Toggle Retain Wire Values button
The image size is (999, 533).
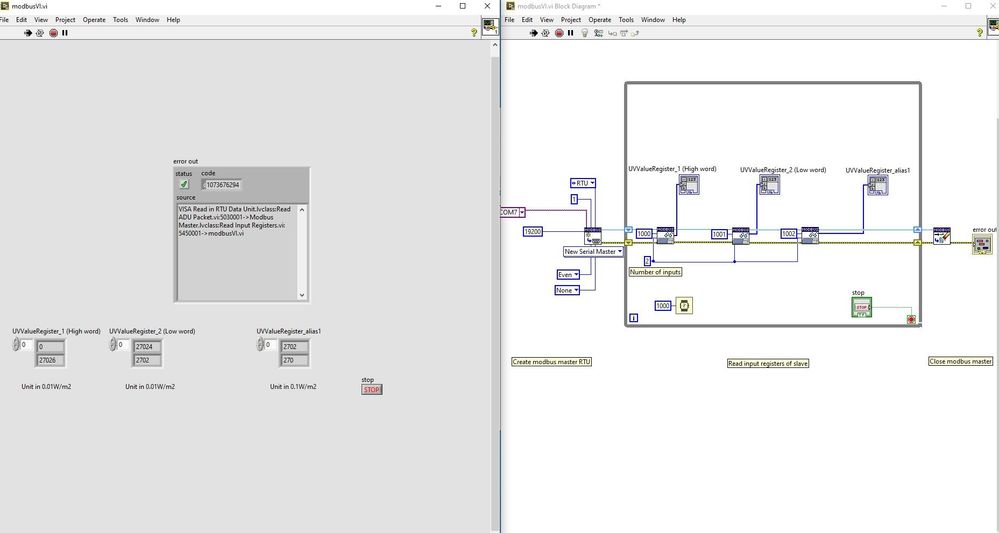(x=599, y=33)
